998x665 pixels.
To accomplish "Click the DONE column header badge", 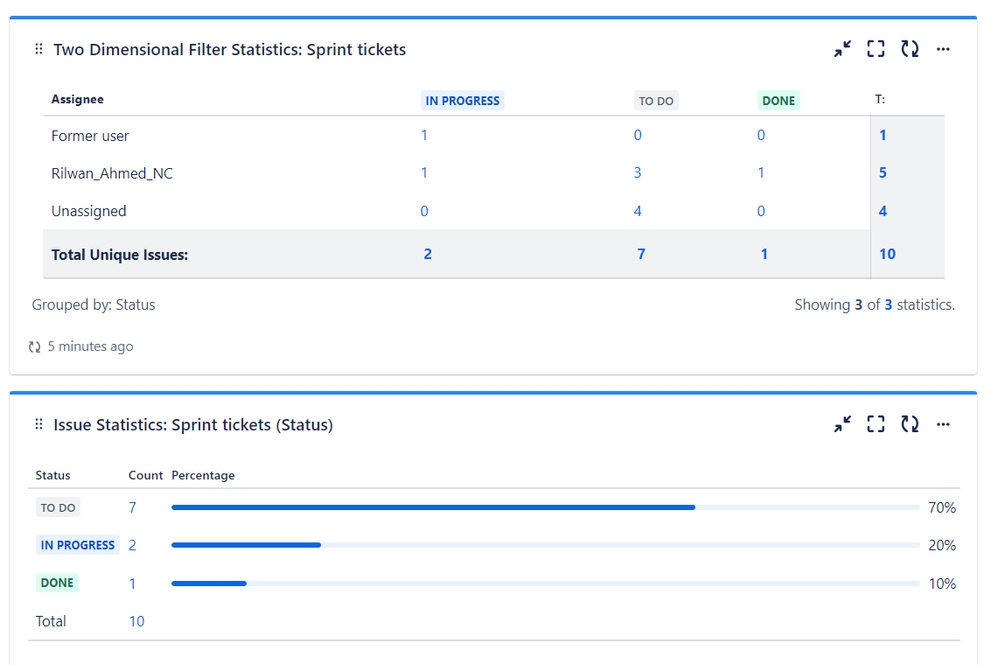I will coord(778,101).
